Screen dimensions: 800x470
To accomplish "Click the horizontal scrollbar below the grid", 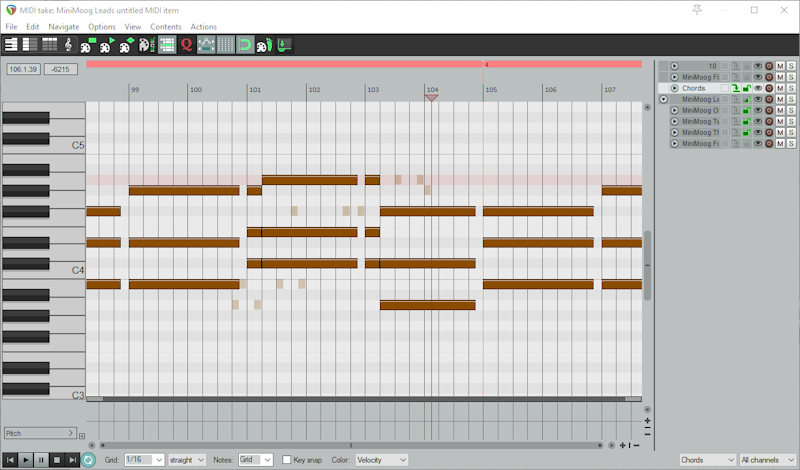I will tap(350, 445).
